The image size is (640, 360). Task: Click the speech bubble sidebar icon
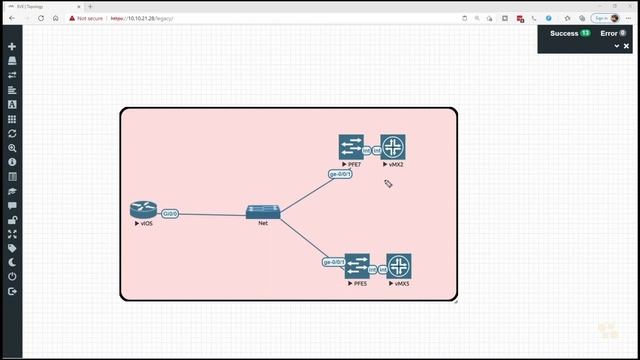(12, 205)
